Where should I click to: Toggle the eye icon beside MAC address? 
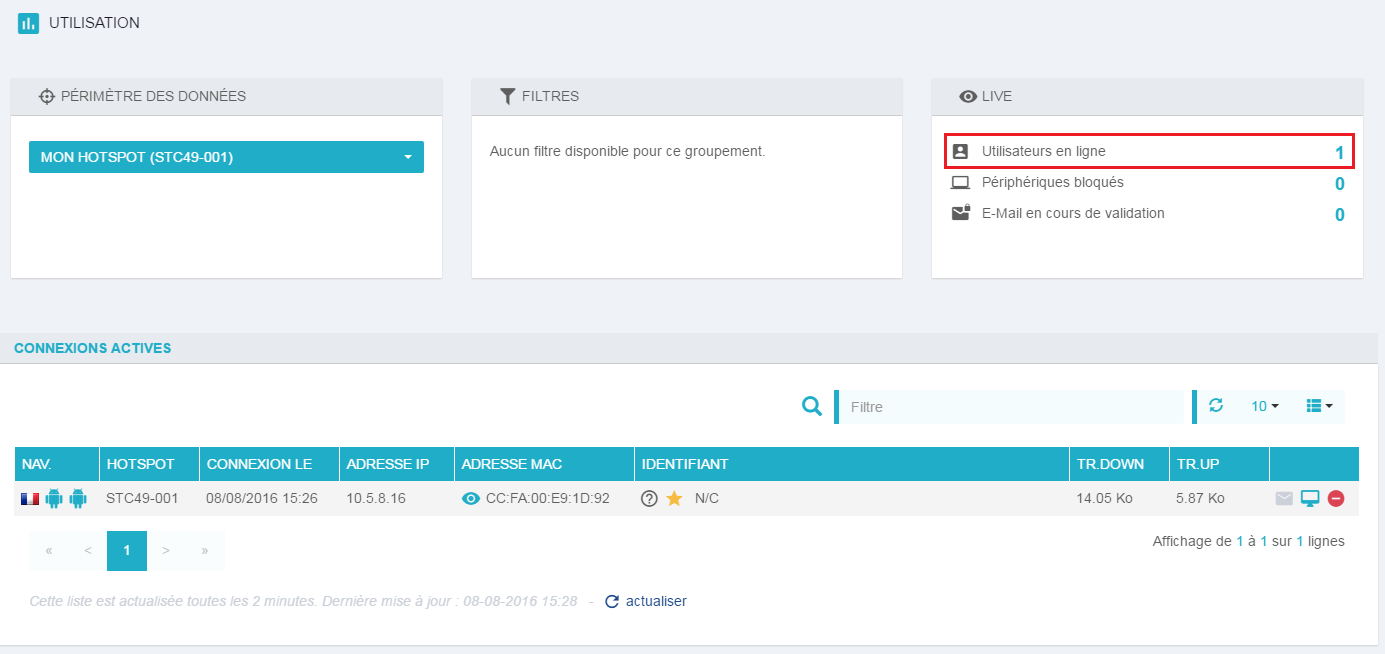[471, 499]
